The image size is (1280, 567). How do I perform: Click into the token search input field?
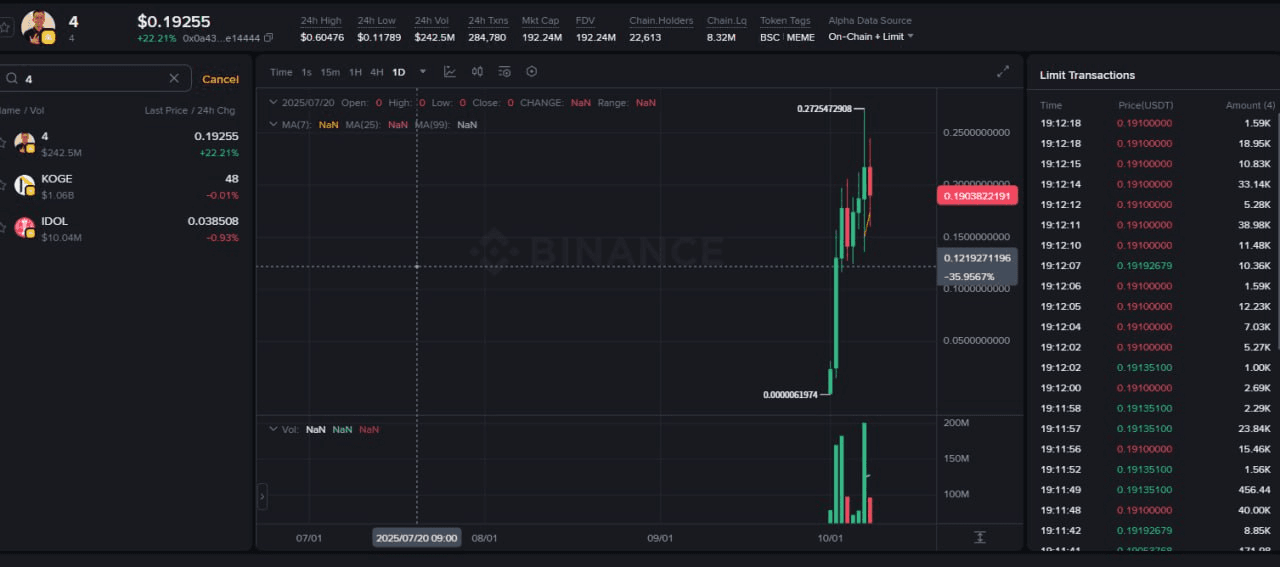click(x=90, y=79)
